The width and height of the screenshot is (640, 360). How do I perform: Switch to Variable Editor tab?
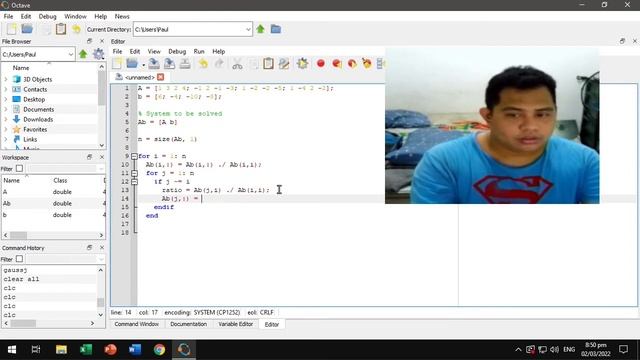coord(236,324)
